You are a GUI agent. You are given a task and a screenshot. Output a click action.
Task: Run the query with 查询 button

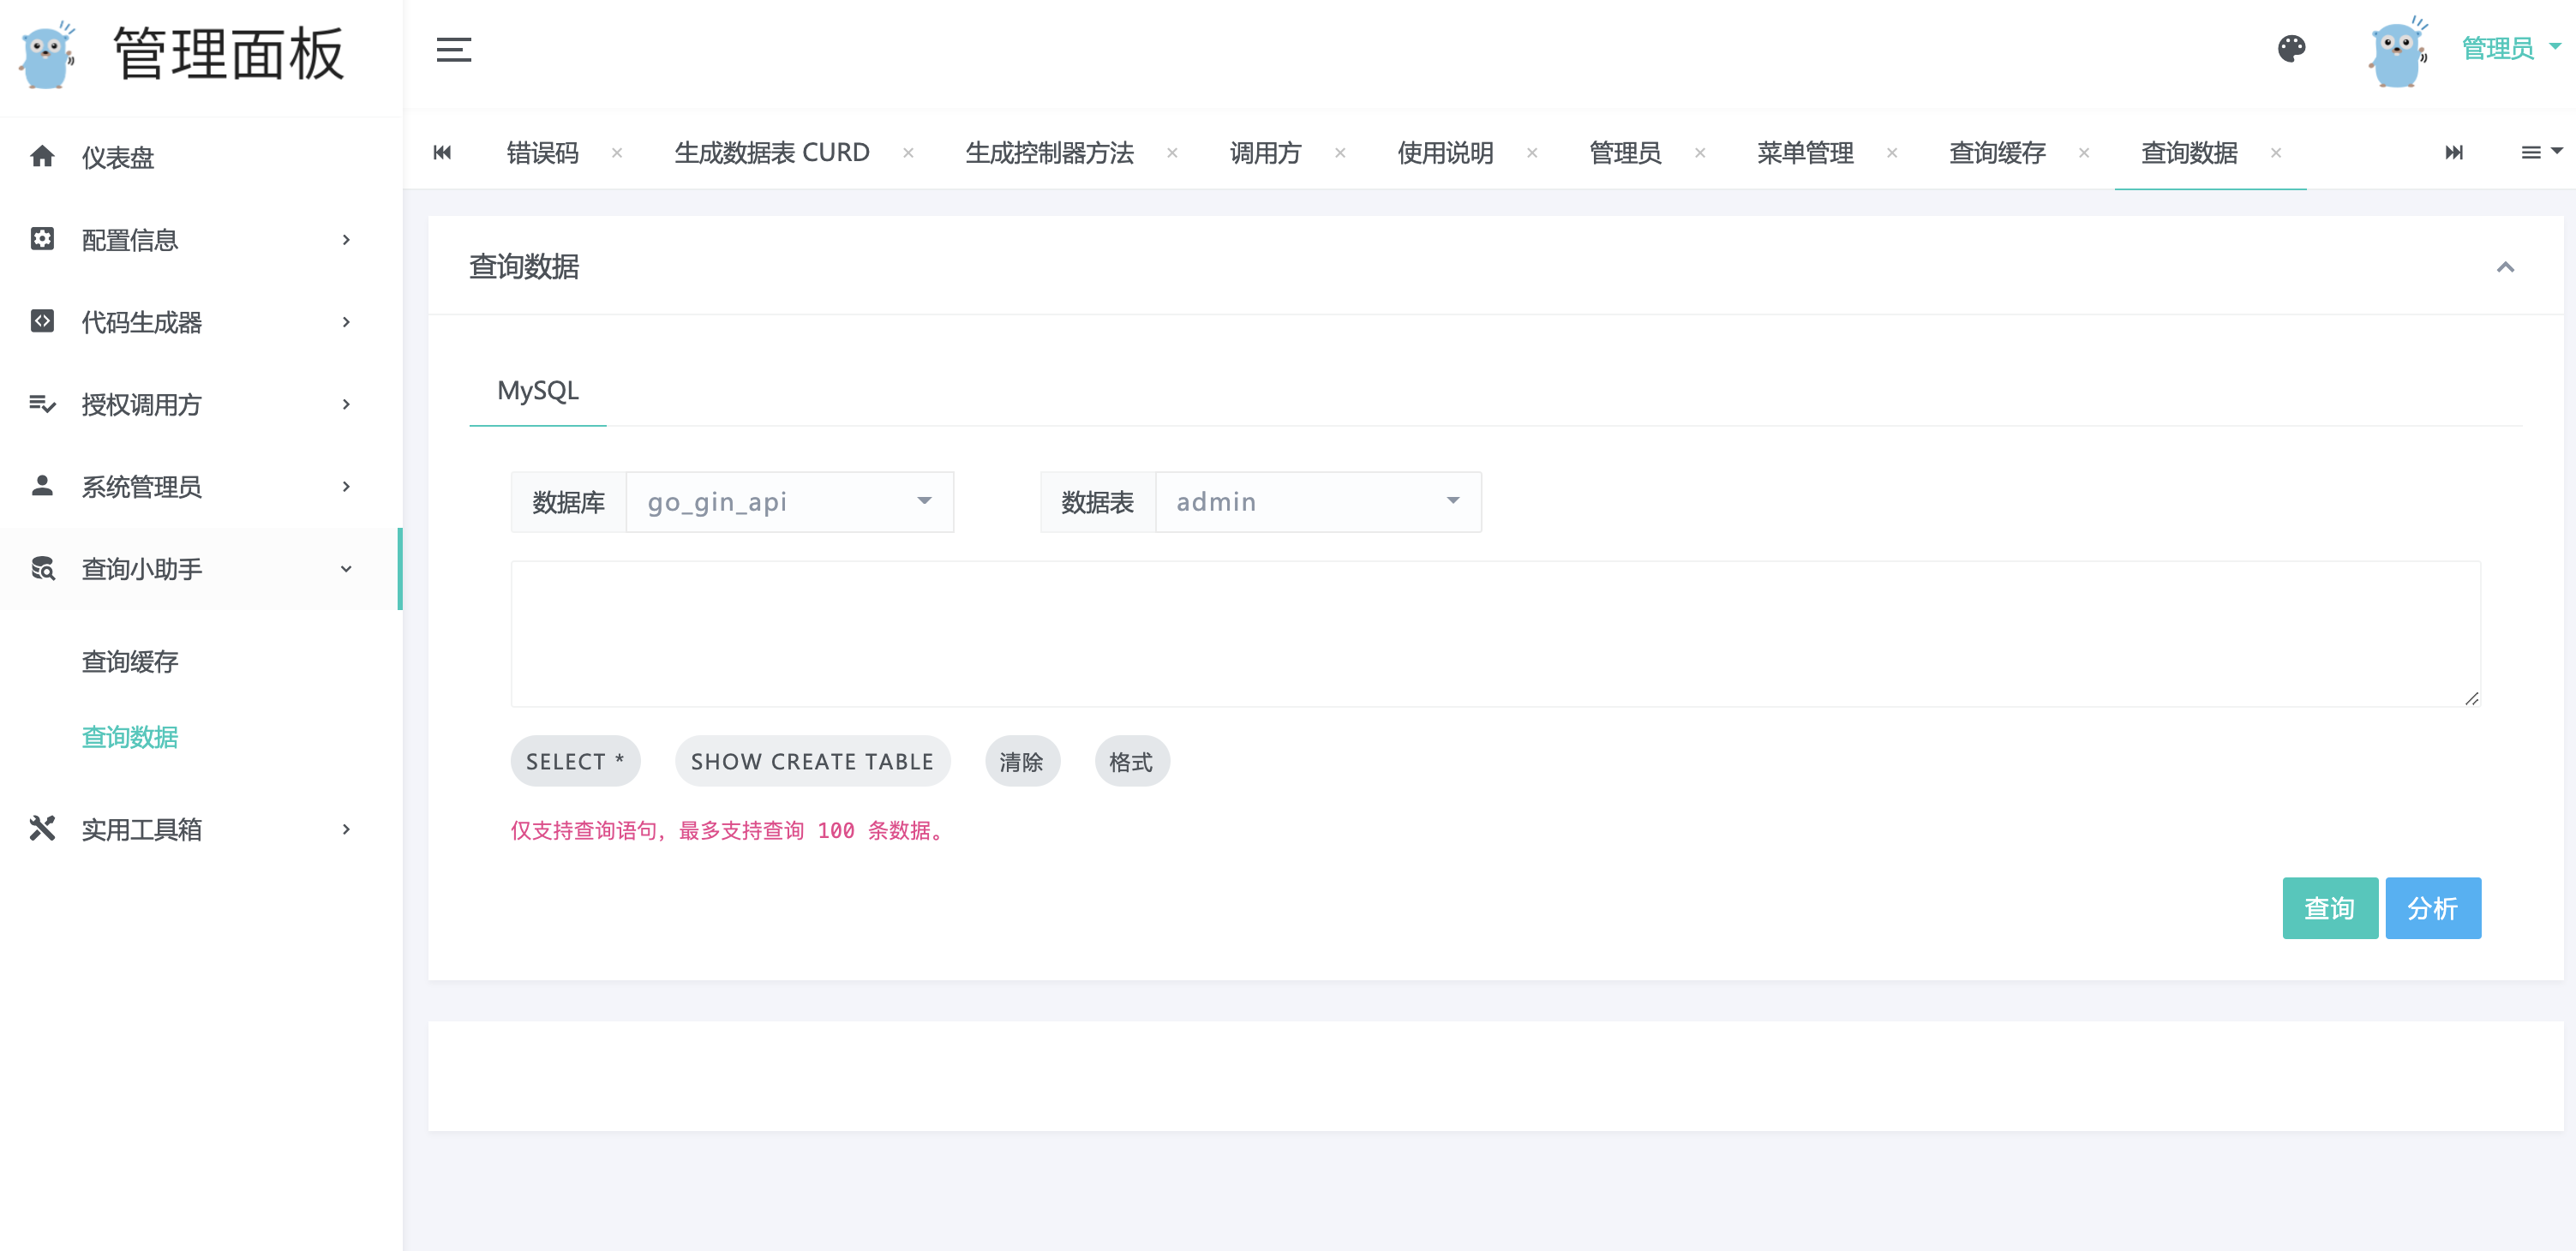[x=2330, y=908]
